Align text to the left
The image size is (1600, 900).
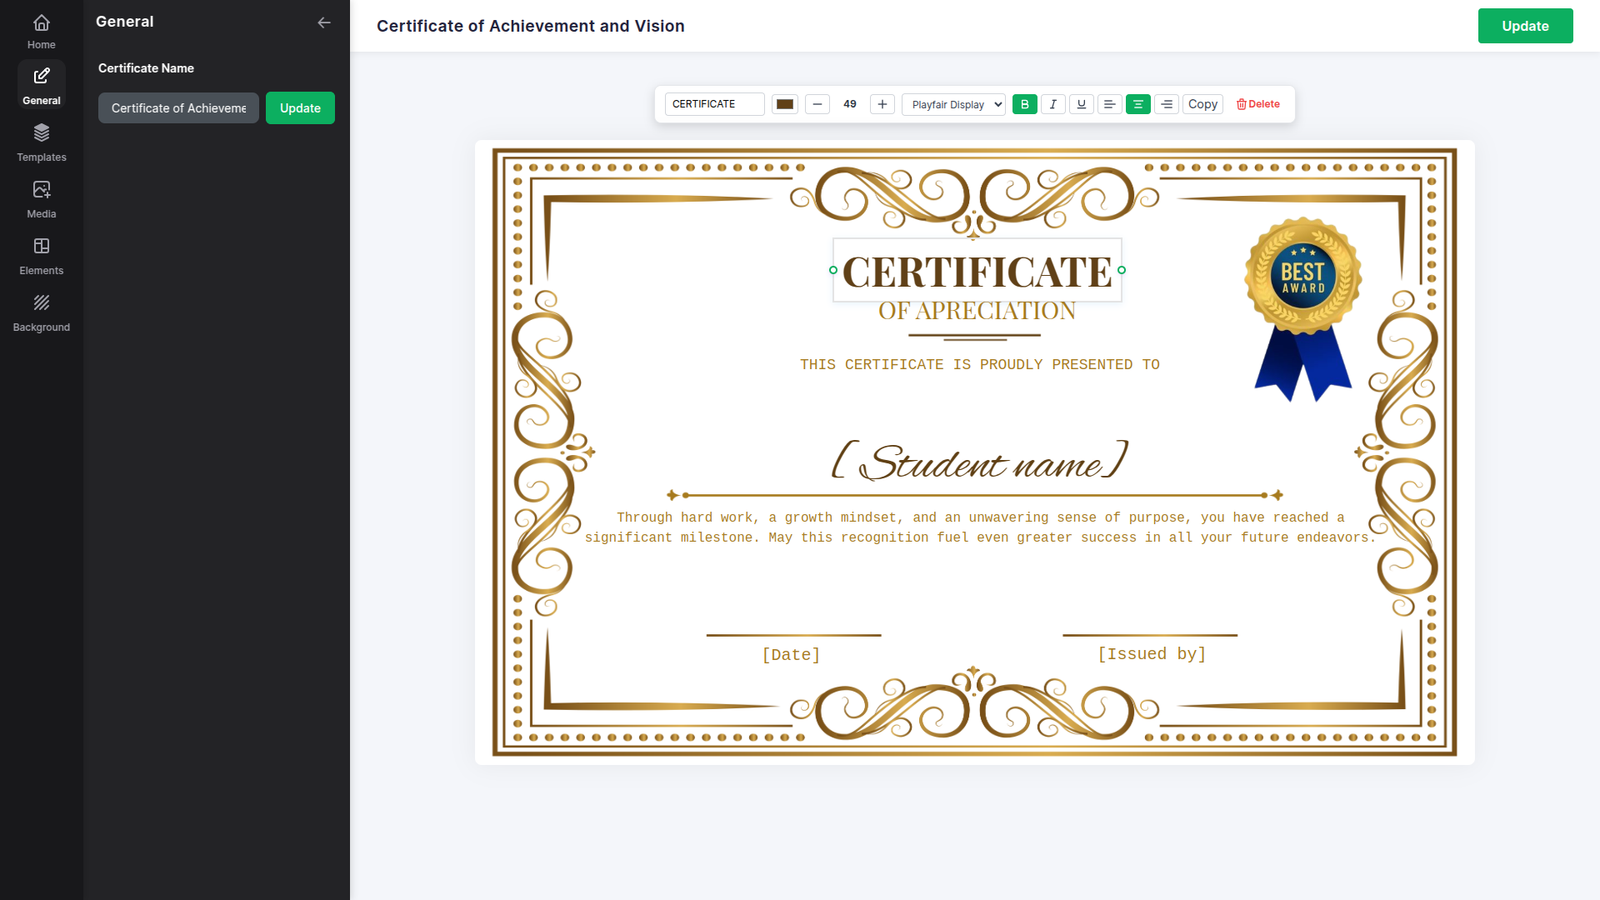[1109, 104]
